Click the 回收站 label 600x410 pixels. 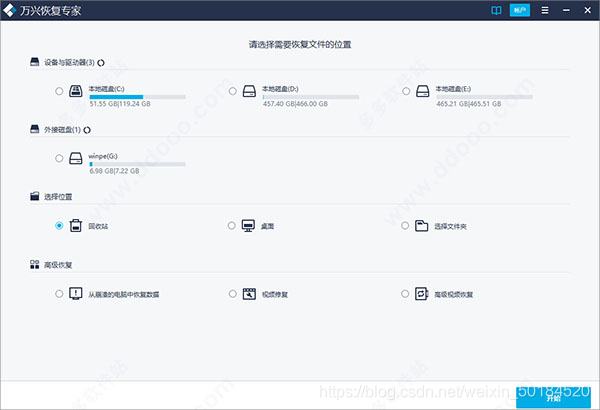pyautogui.click(x=98, y=226)
